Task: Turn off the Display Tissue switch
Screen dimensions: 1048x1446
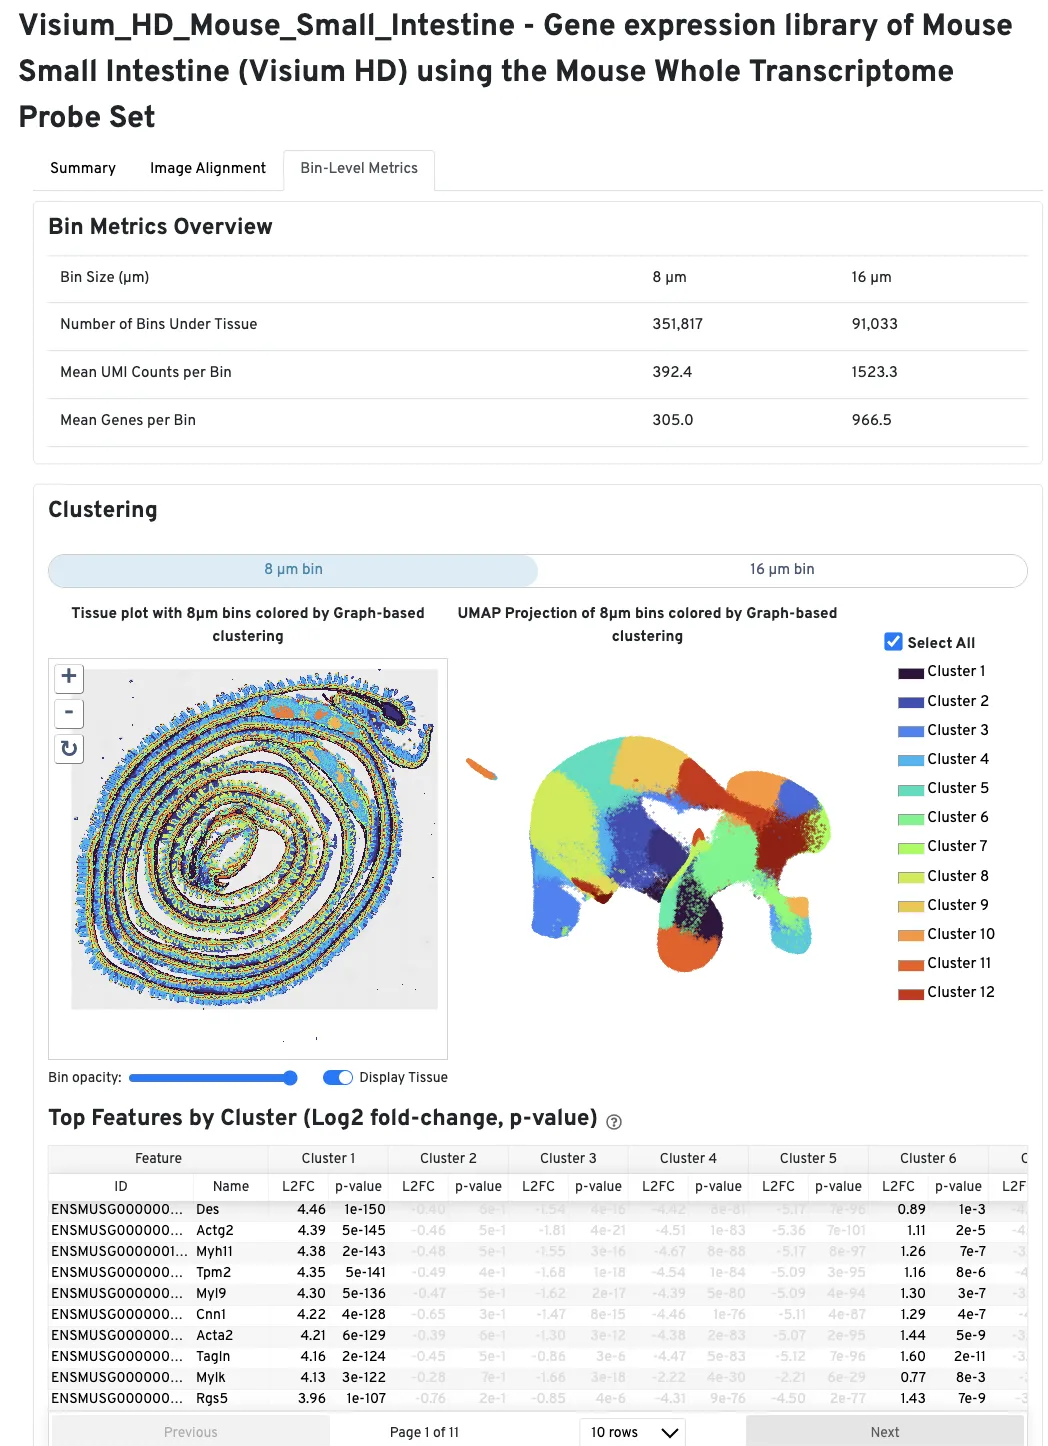Action: coord(338,1077)
